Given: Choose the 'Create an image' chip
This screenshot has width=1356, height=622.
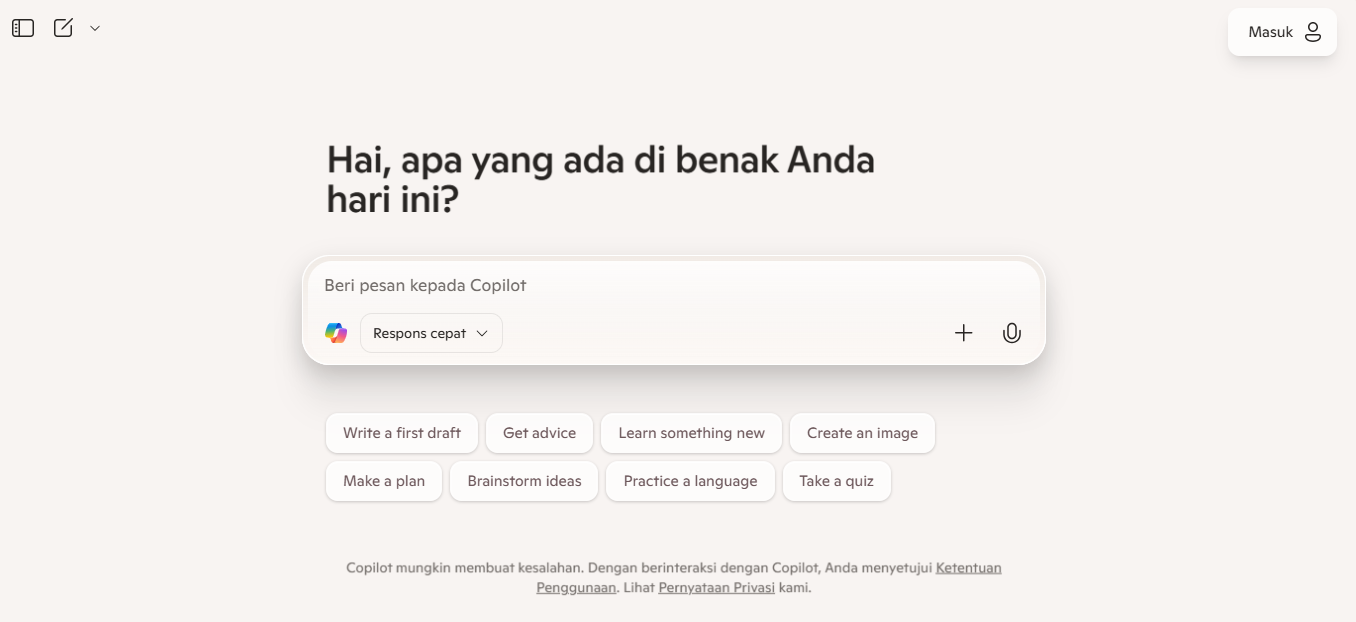Looking at the screenshot, I should (862, 433).
